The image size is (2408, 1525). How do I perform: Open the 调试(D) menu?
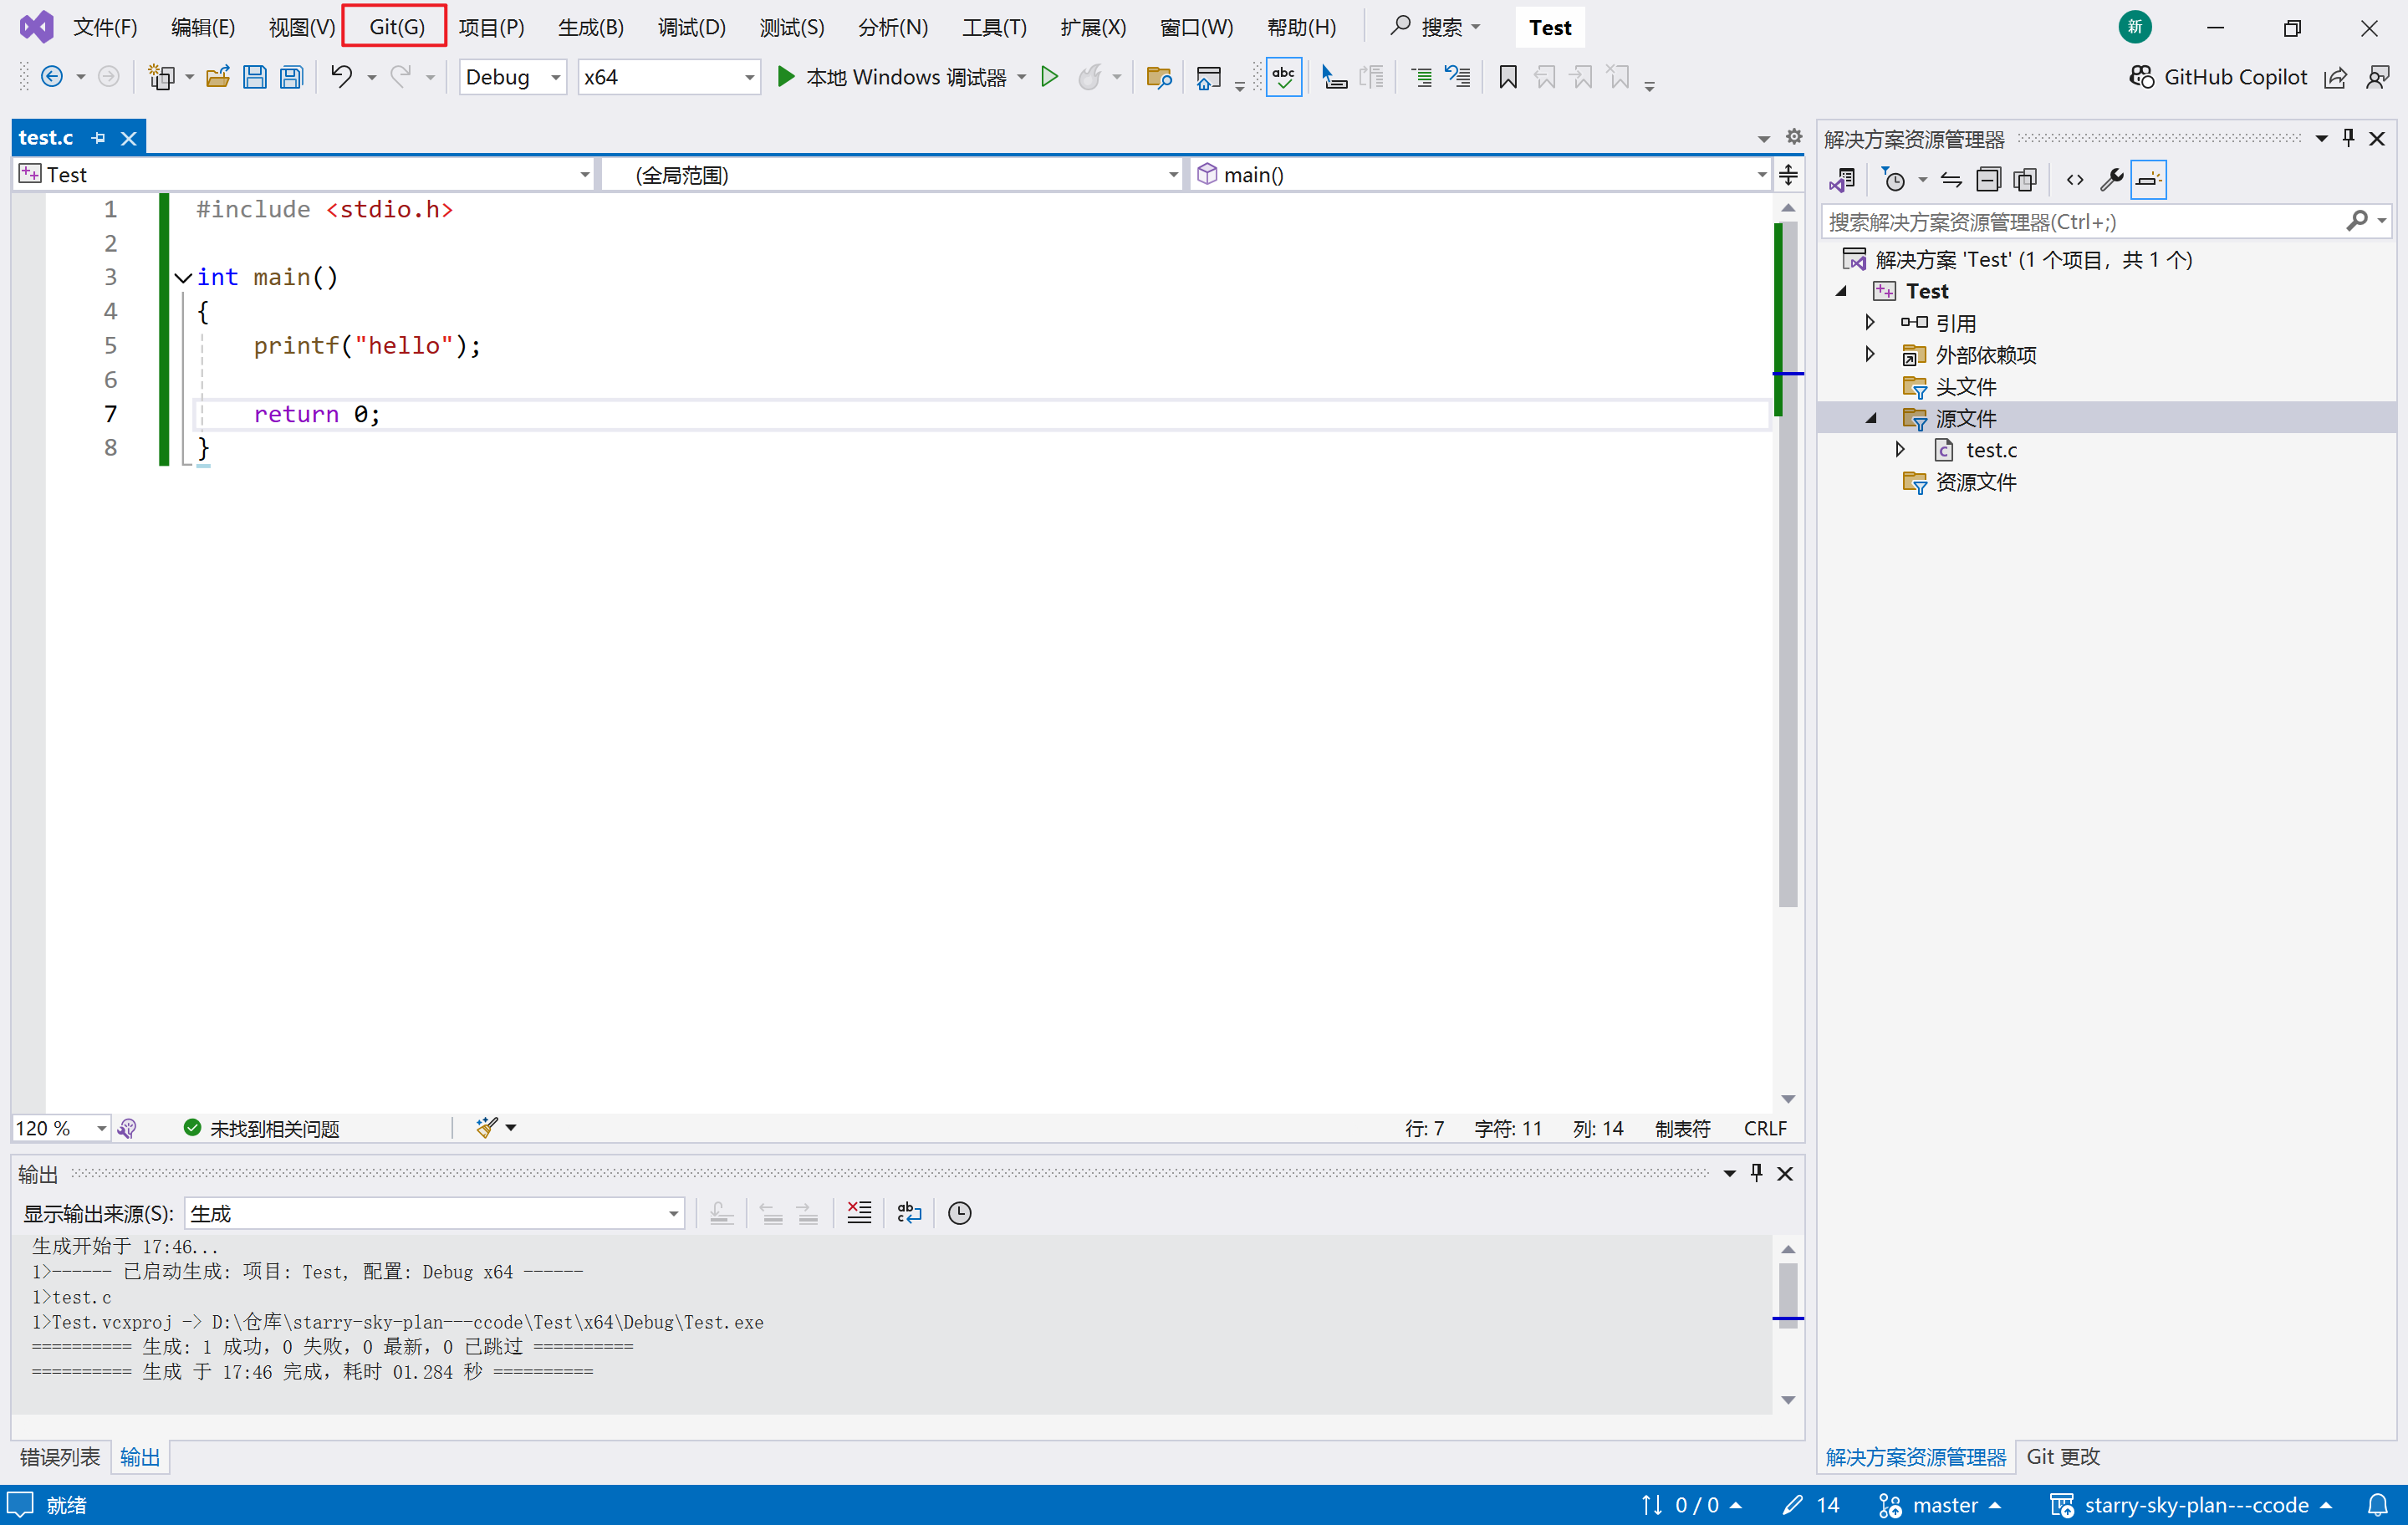(691, 27)
